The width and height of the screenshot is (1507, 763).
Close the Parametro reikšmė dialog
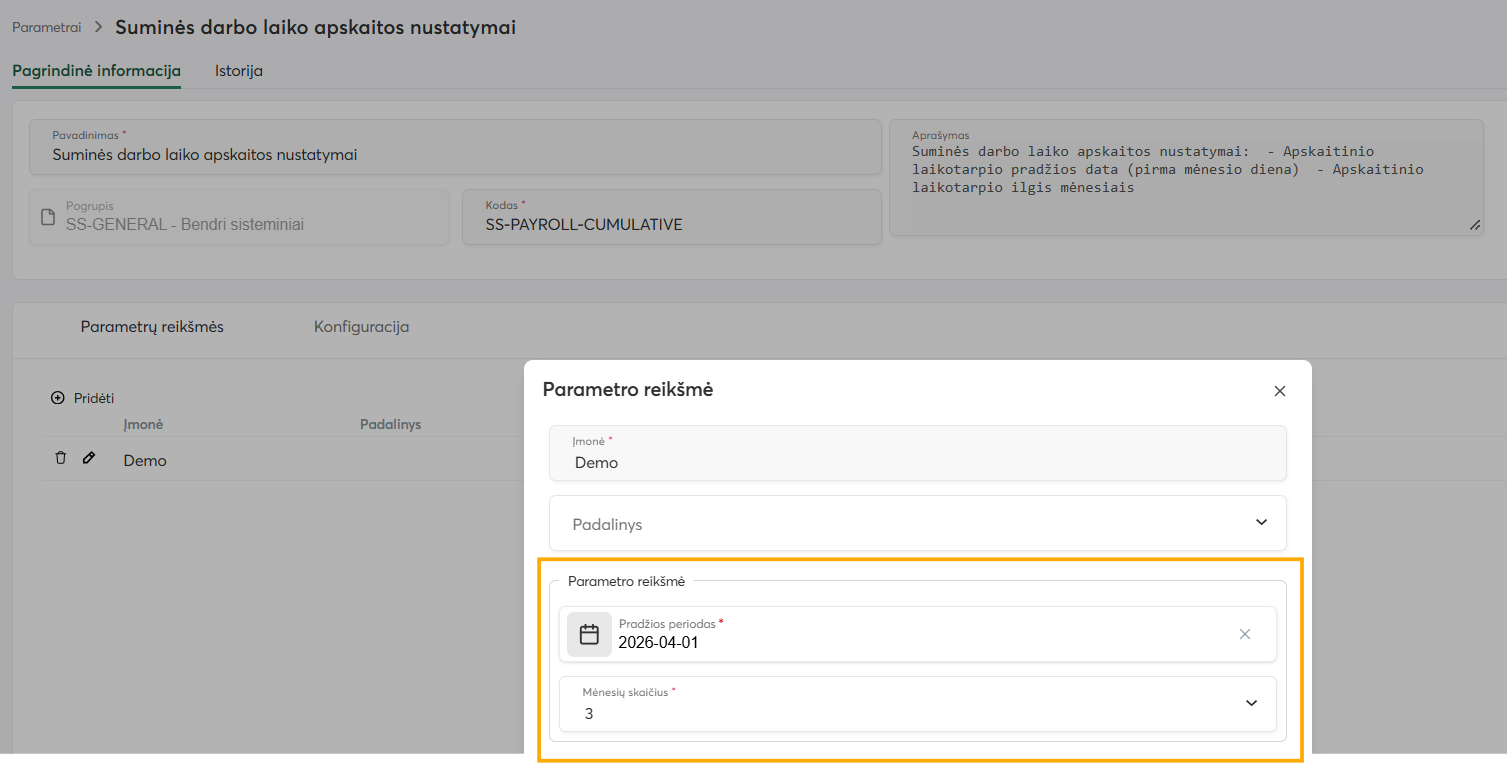coord(1279,391)
